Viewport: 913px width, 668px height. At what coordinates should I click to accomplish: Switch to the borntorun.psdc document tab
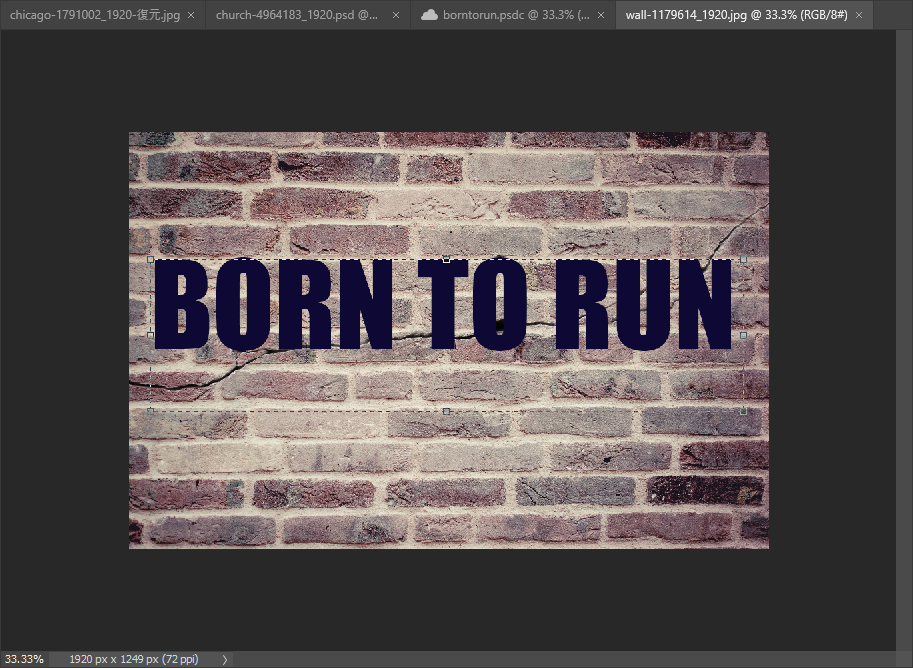point(516,15)
